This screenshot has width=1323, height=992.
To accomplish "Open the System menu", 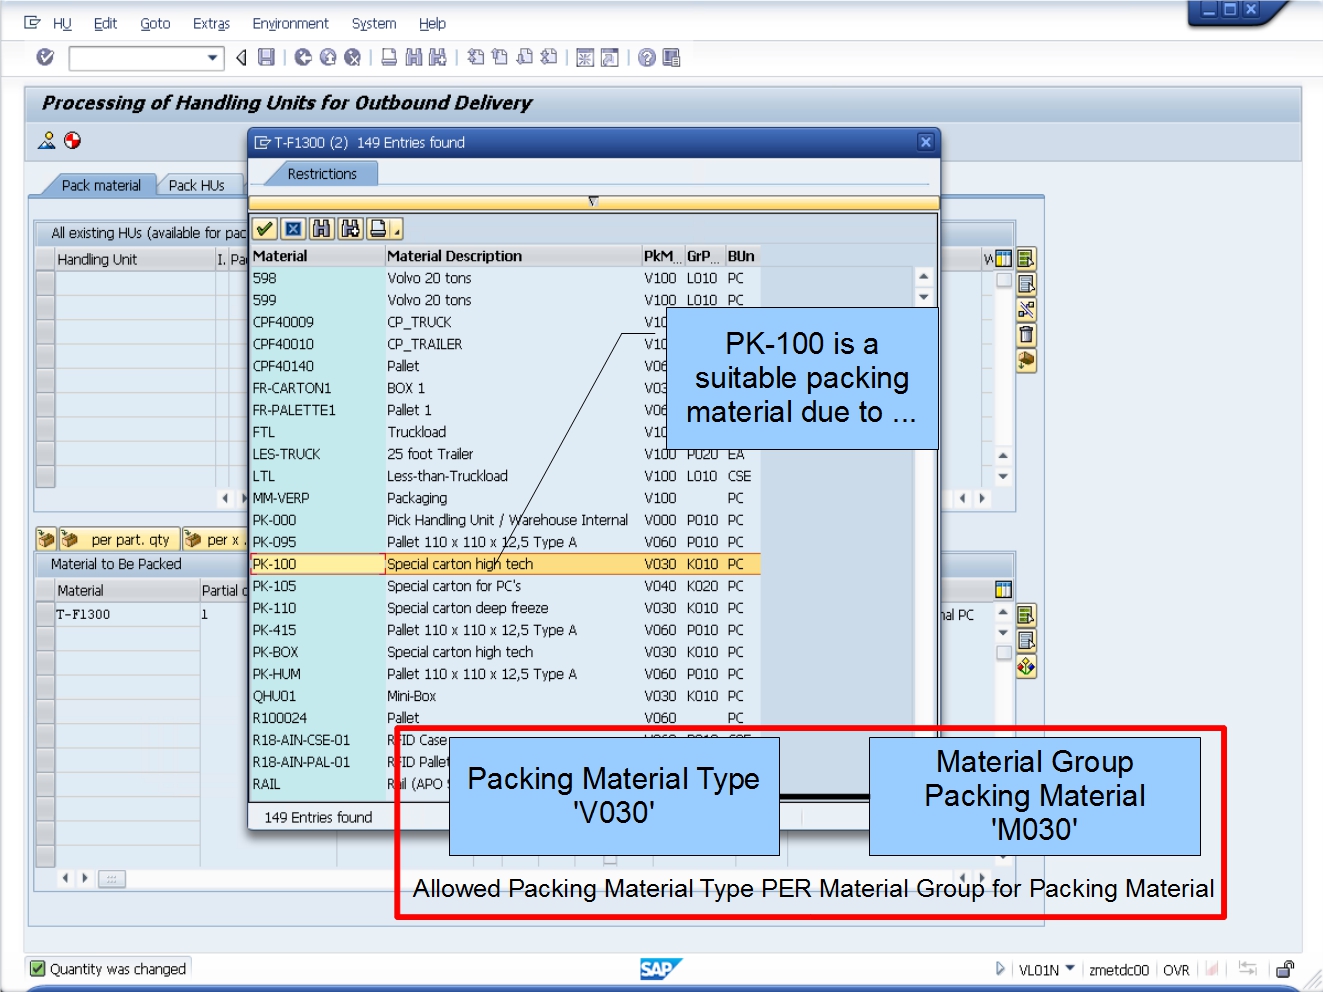I will [374, 24].
